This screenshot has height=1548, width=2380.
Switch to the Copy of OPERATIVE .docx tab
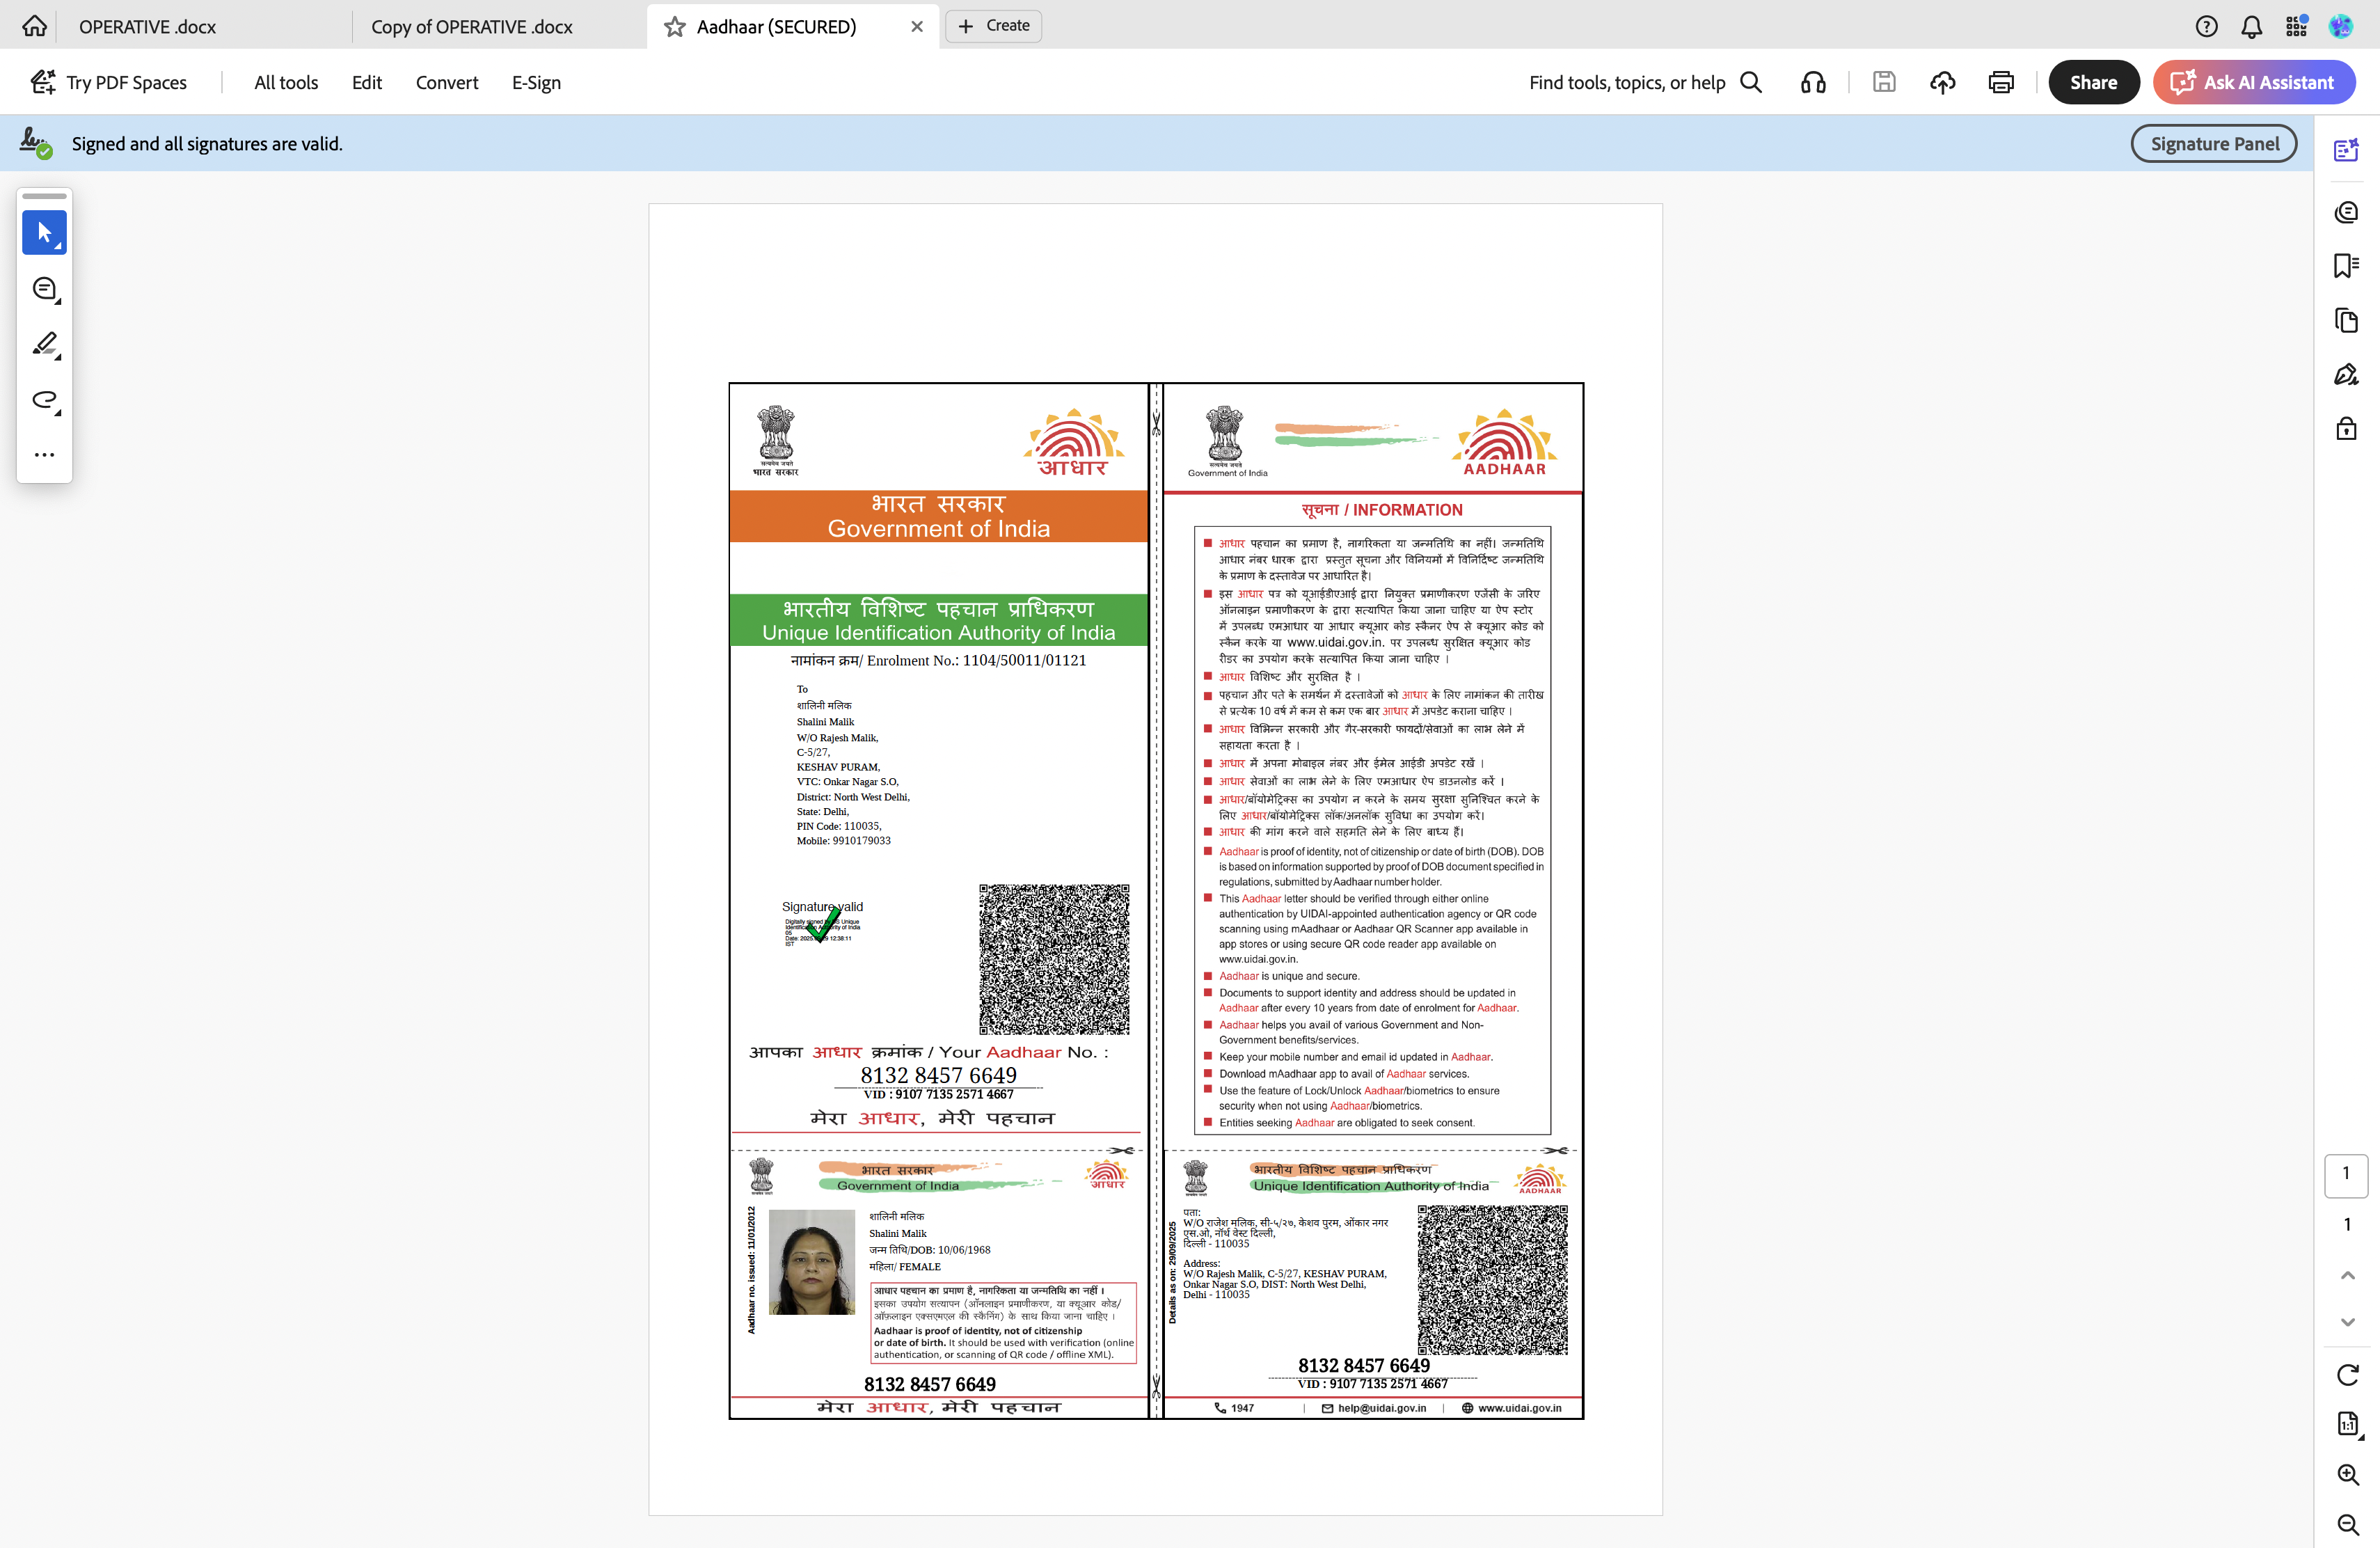[x=471, y=27]
